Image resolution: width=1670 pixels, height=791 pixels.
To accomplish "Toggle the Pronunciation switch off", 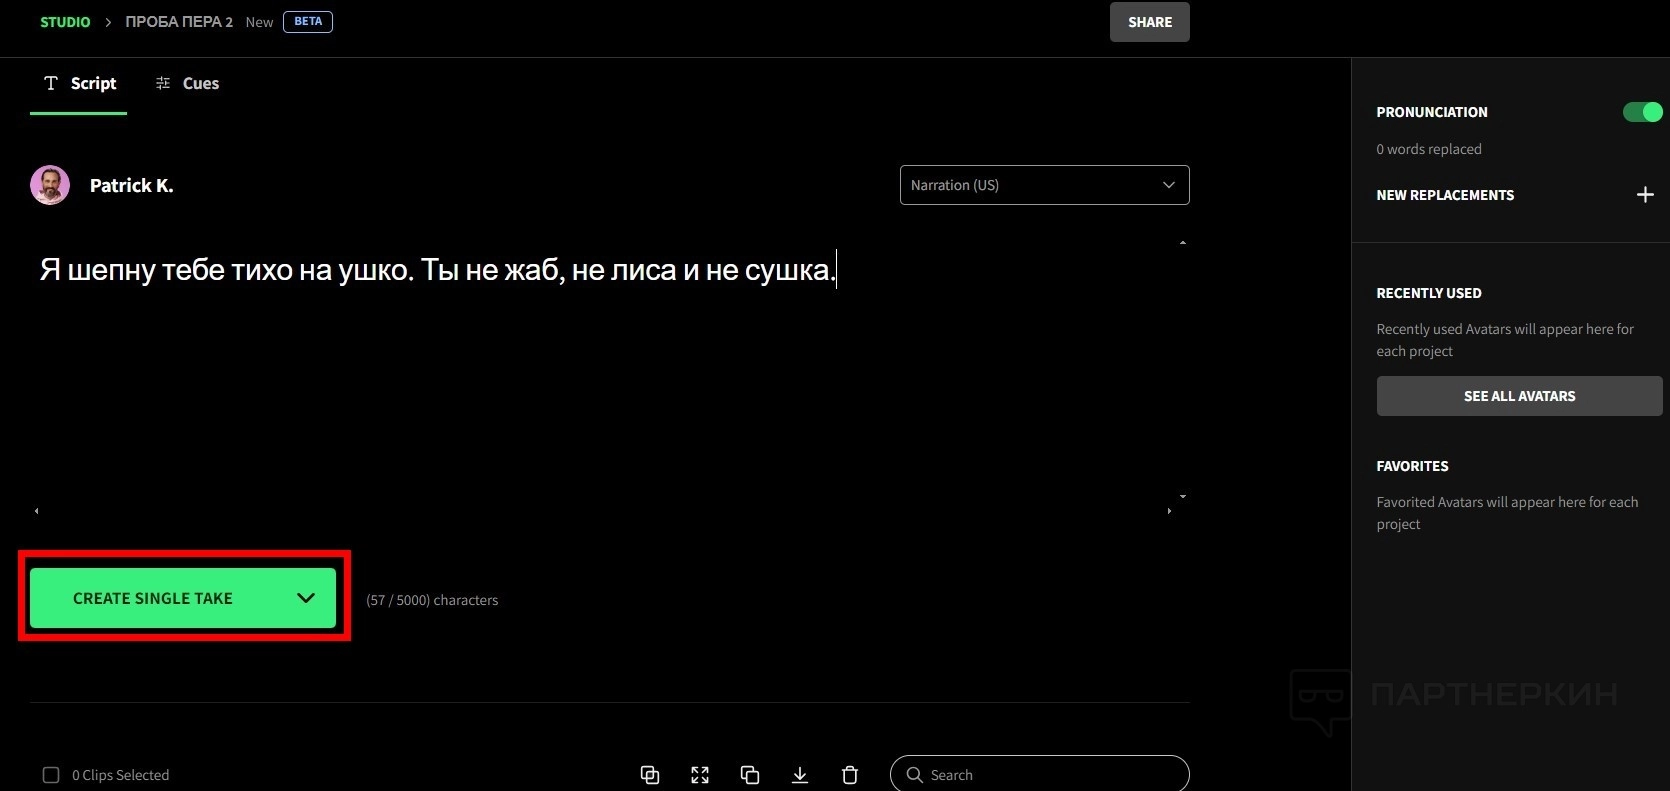I will click(1642, 112).
